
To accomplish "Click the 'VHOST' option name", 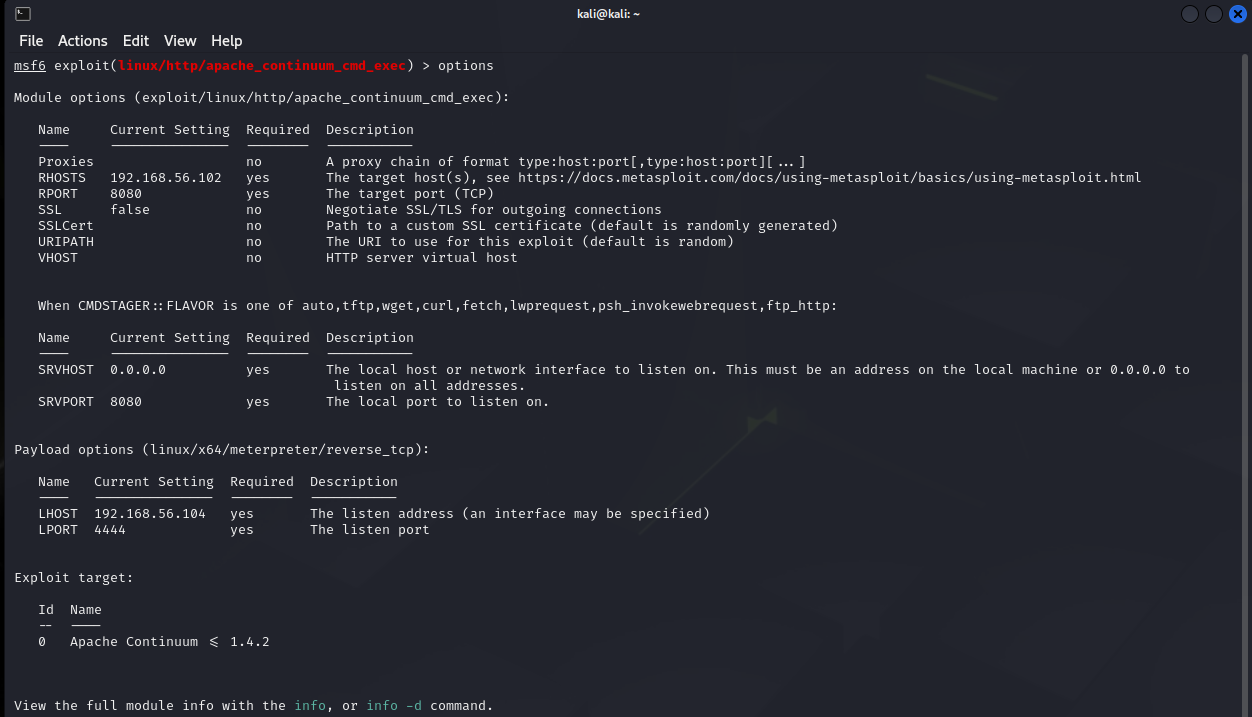I will [x=58, y=258].
